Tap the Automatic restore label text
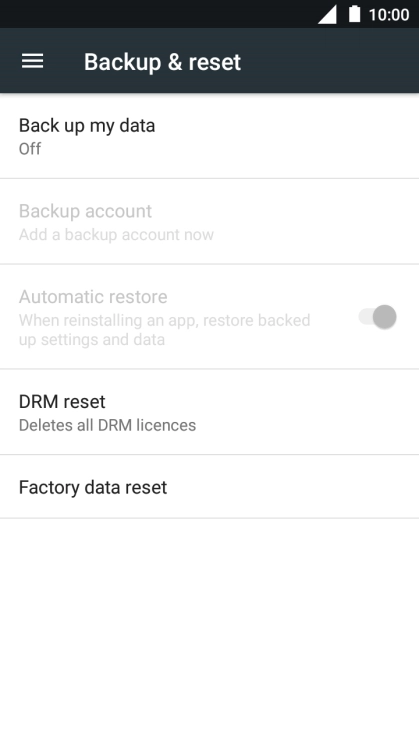Screen dimensions: 419x746 click(93, 297)
